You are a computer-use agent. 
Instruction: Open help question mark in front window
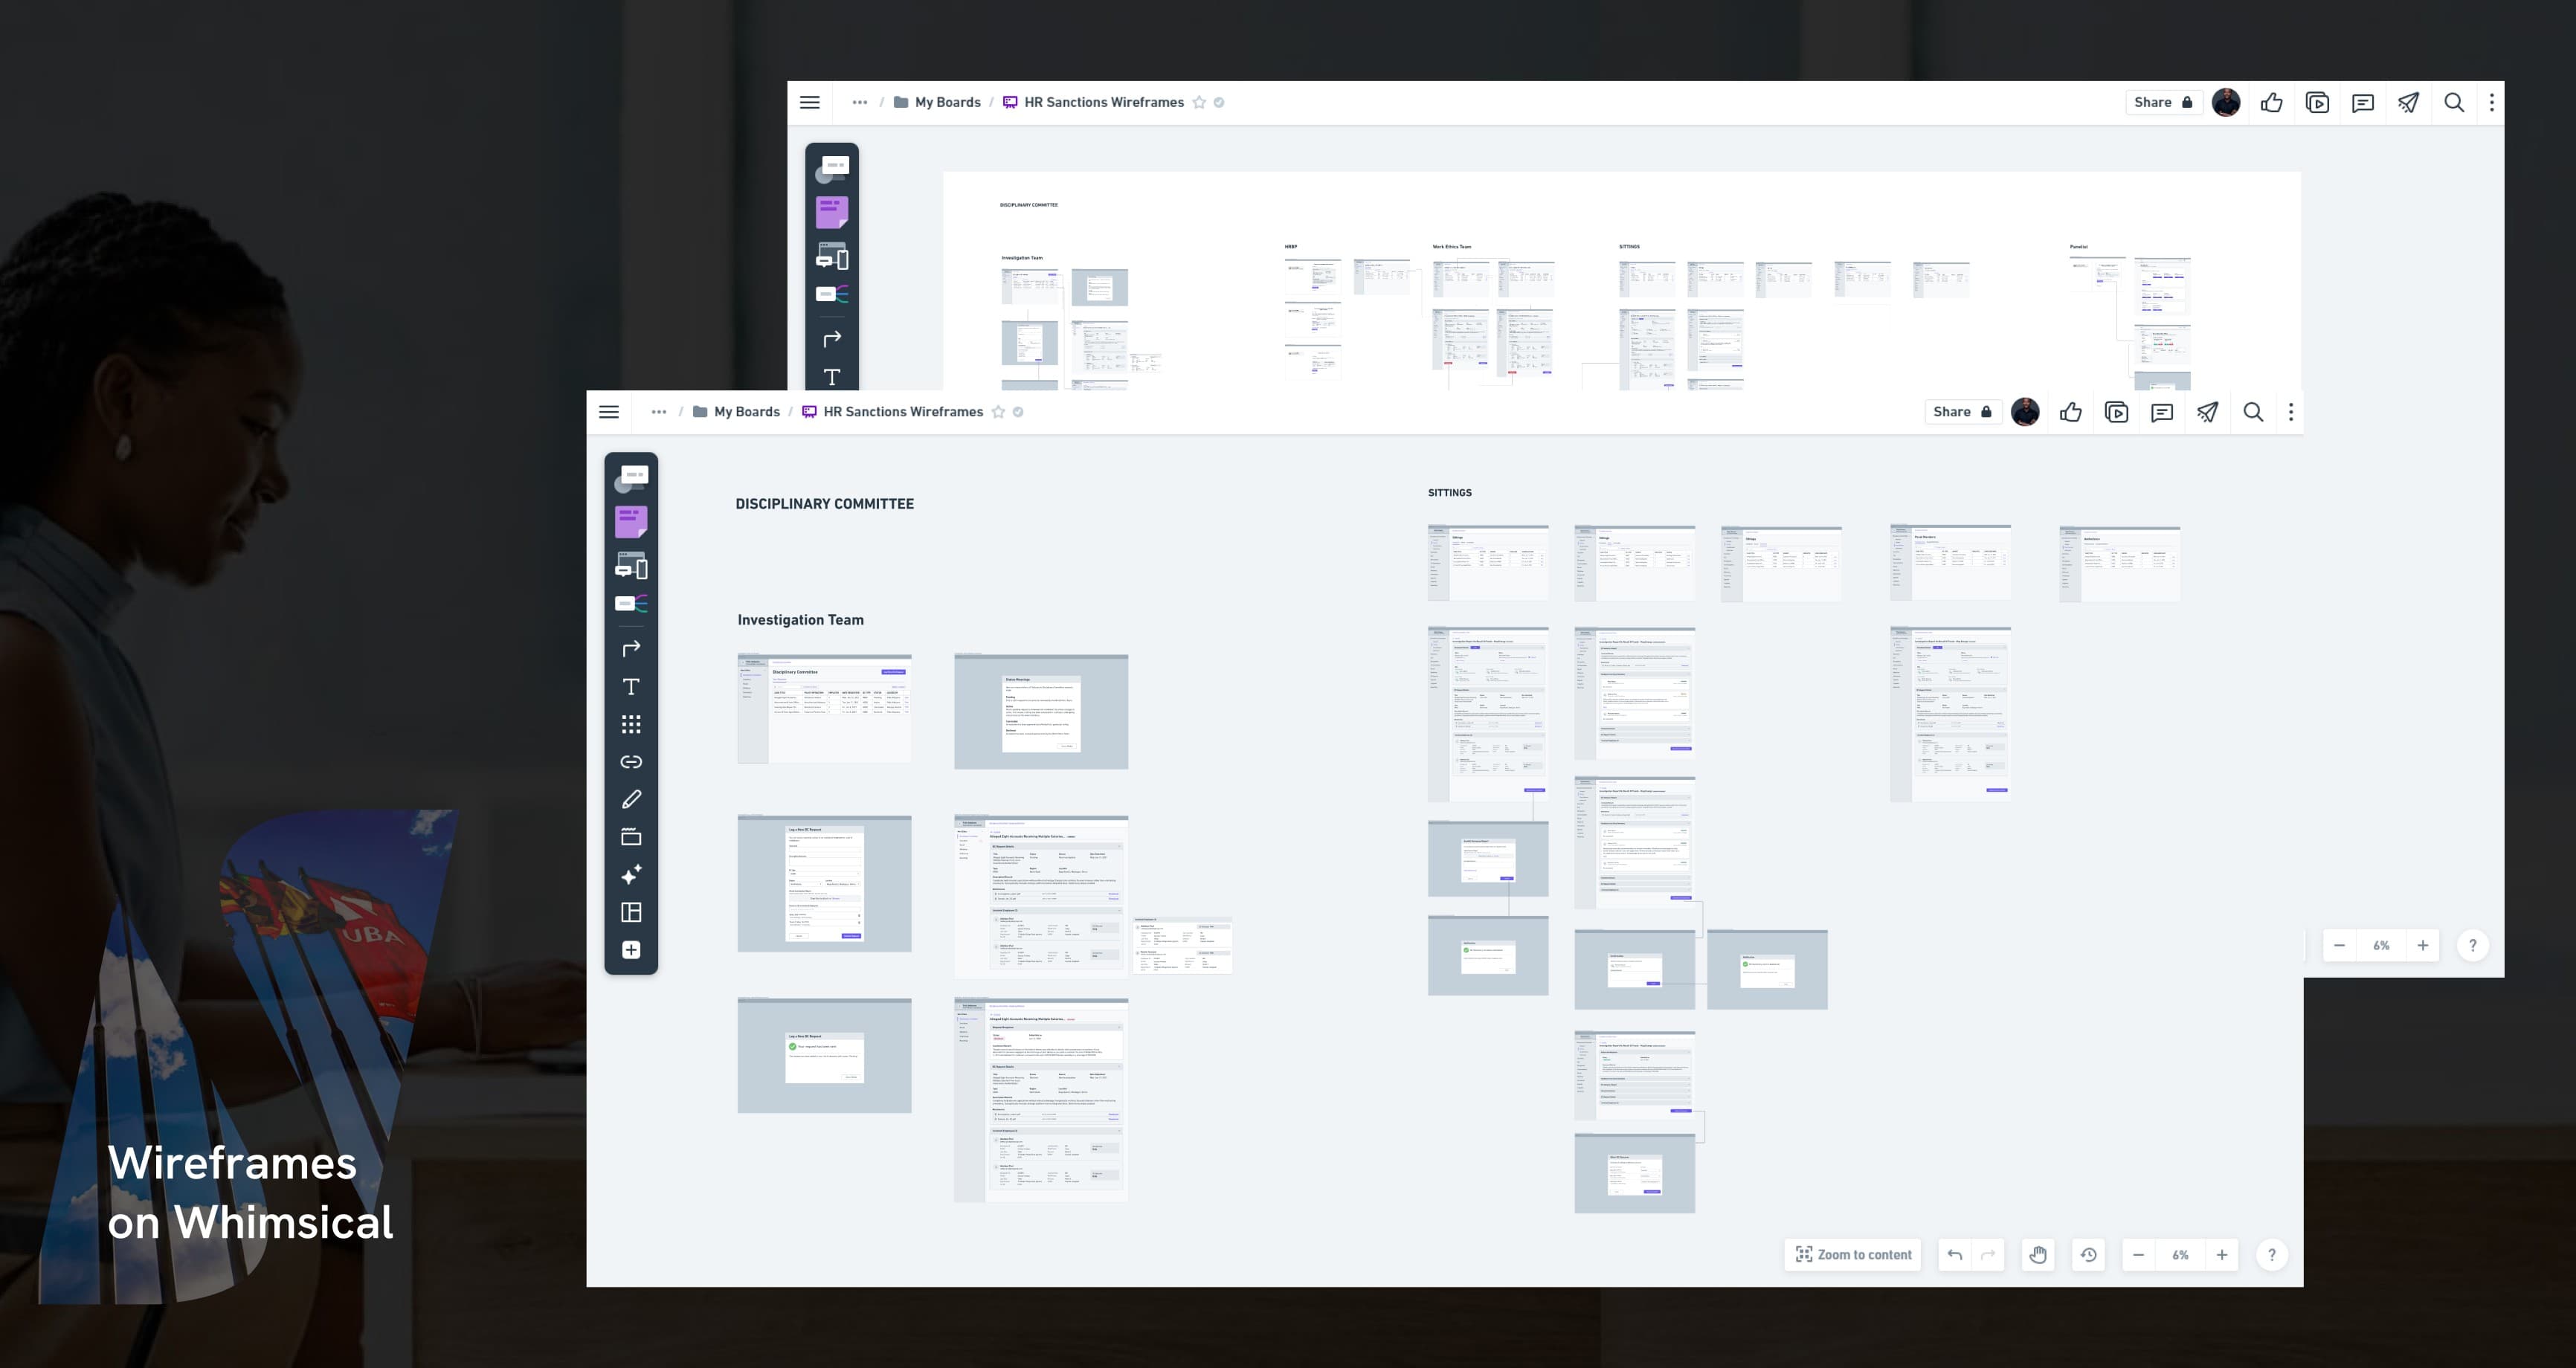2272,1255
